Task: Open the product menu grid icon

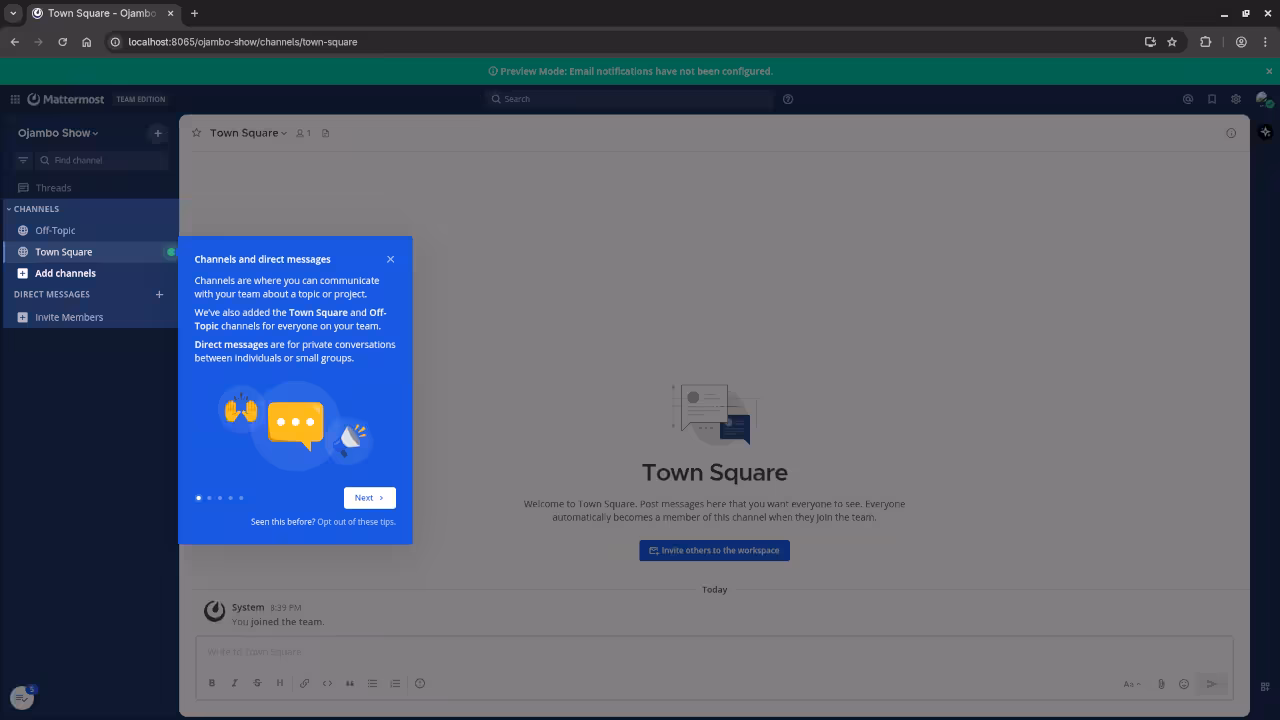Action: coord(15,99)
